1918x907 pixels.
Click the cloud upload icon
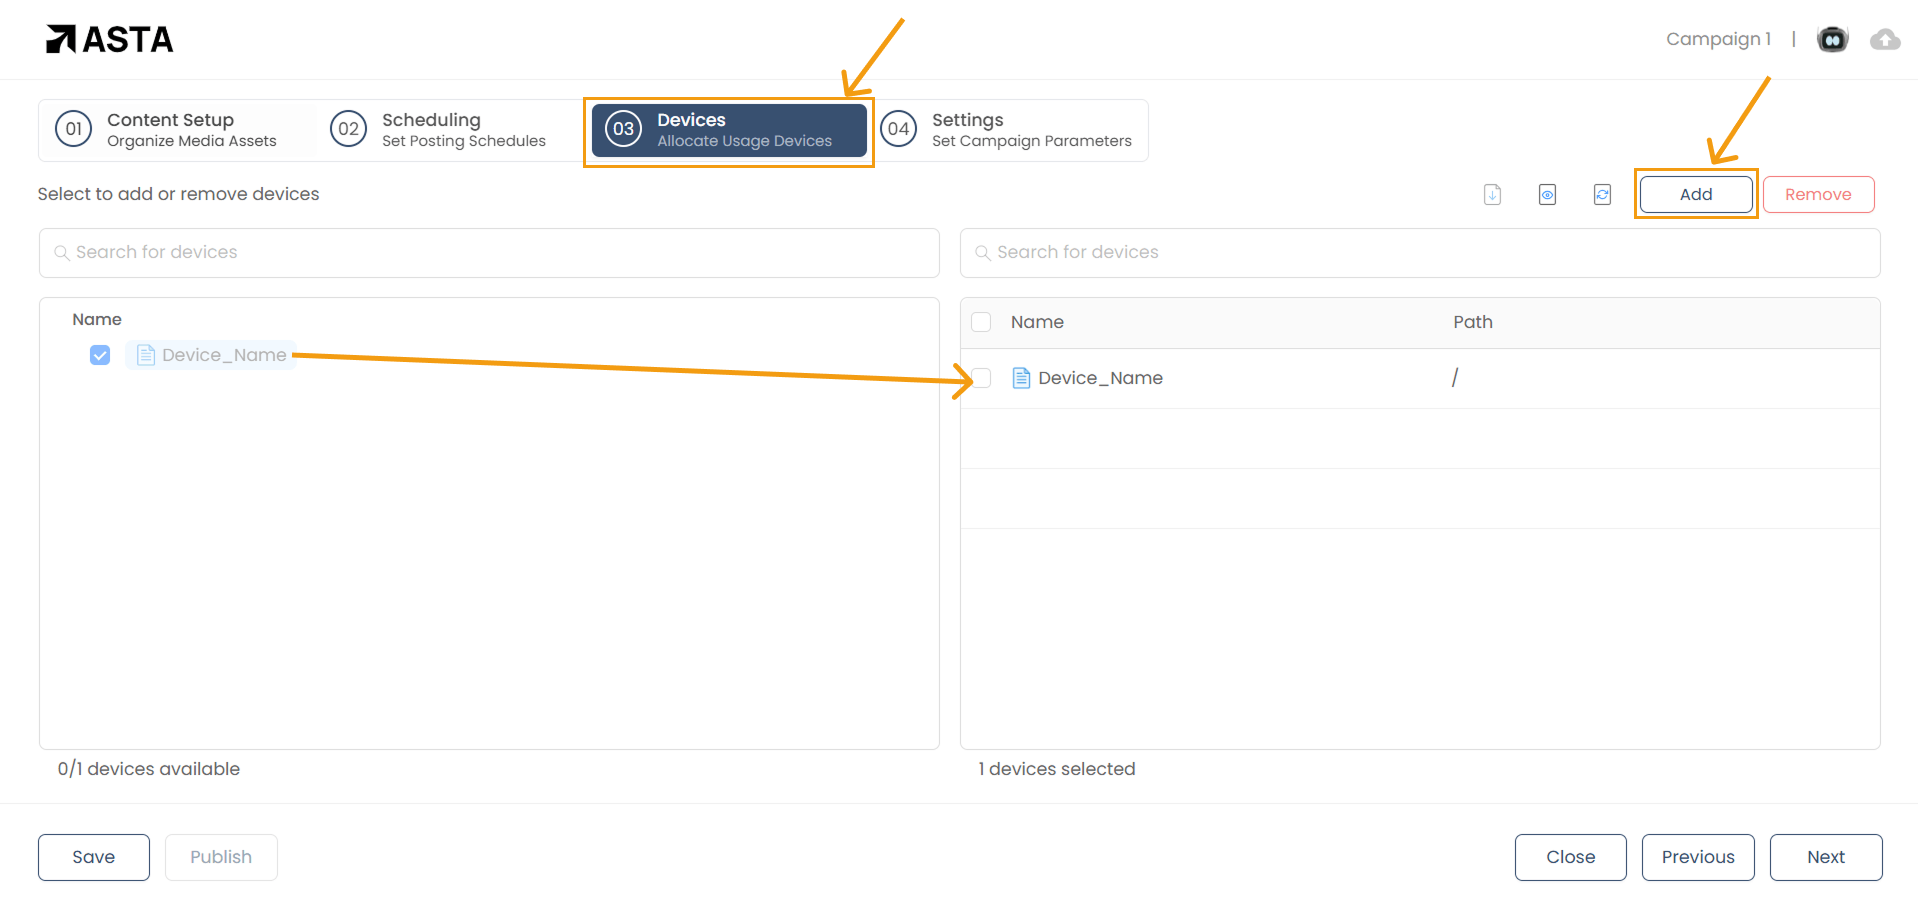click(x=1884, y=39)
